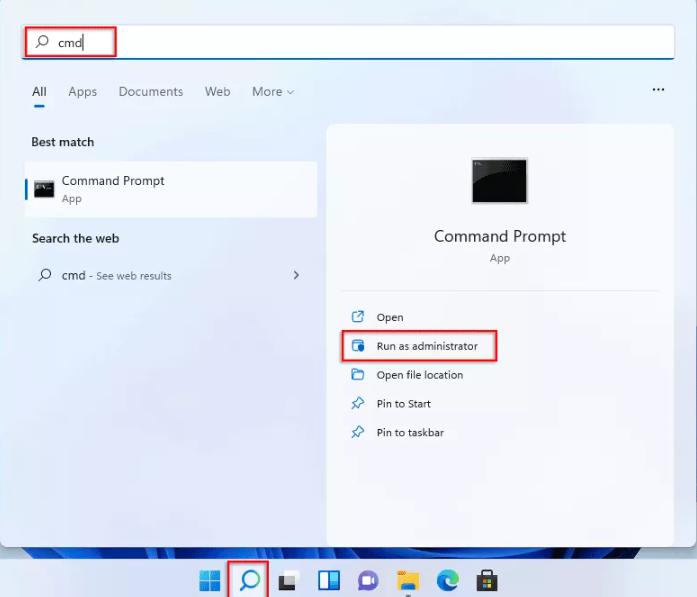
Task: Choose Pin to Start
Action: pos(404,404)
